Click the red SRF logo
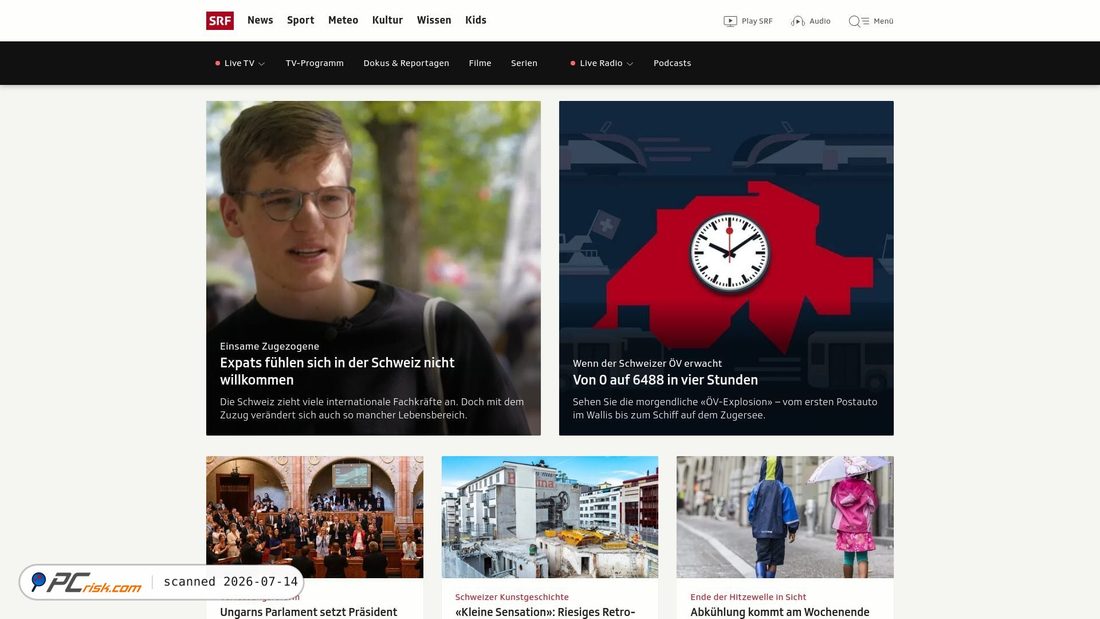This screenshot has width=1100, height=619. coord(220,20)
